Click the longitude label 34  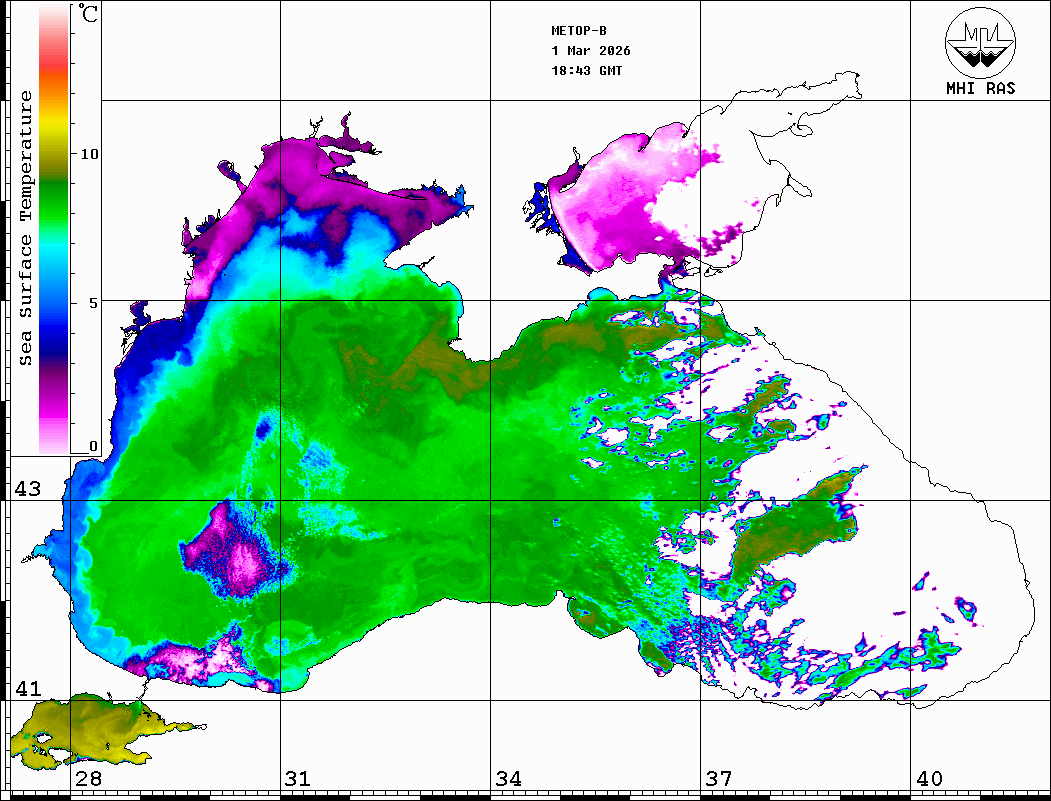508,779
